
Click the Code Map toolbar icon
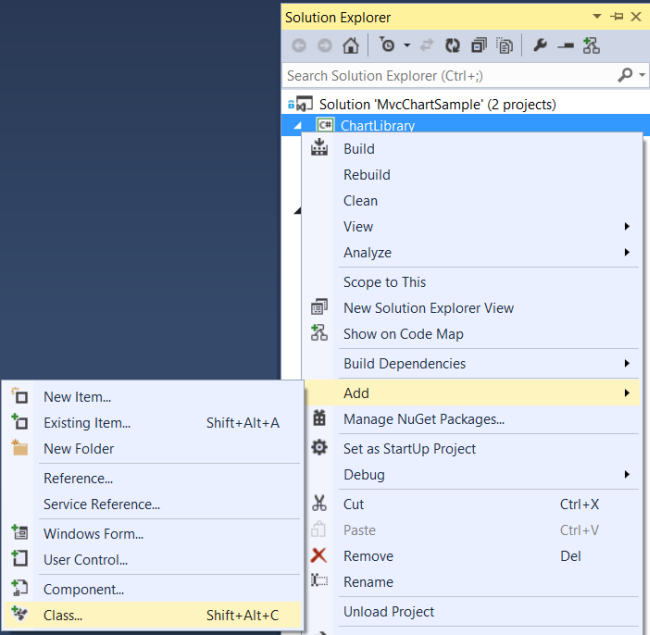click(591, 46)
